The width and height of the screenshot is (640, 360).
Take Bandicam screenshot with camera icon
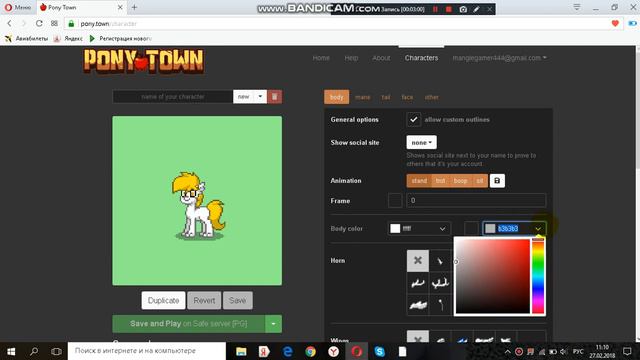point(463,9)
